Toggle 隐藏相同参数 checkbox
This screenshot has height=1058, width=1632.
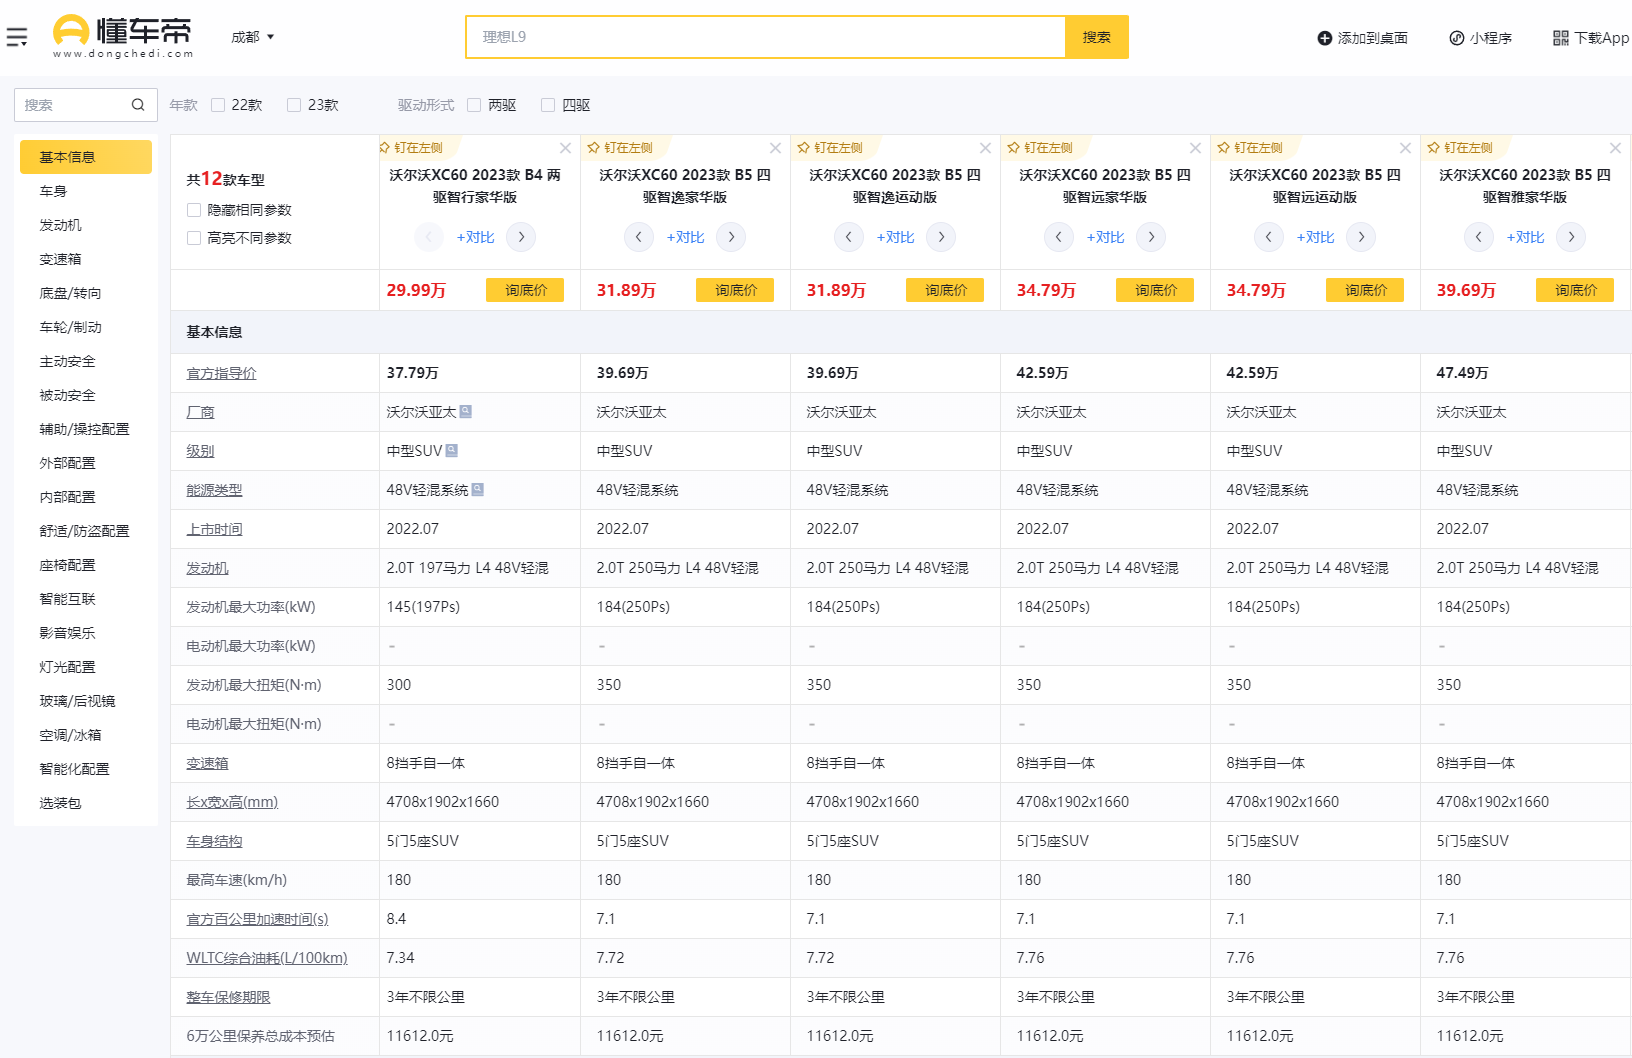pos(194,210)
